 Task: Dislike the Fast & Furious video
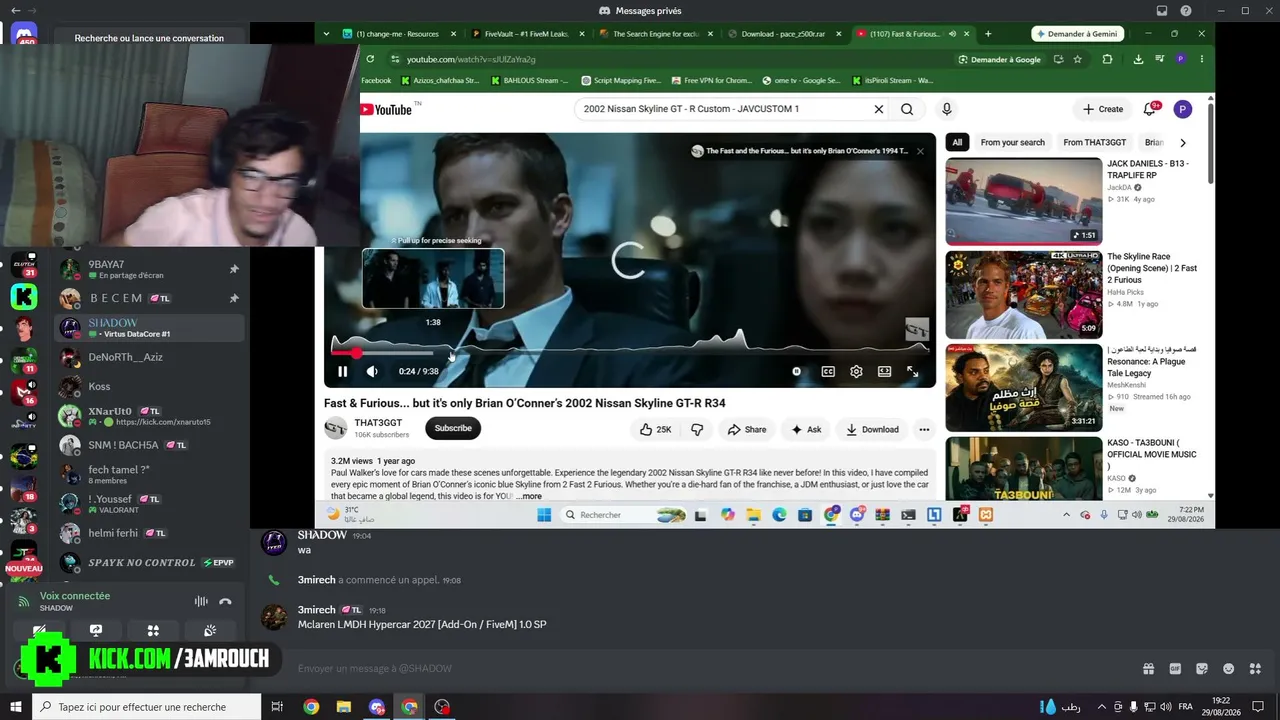click(x=697, y=429)
